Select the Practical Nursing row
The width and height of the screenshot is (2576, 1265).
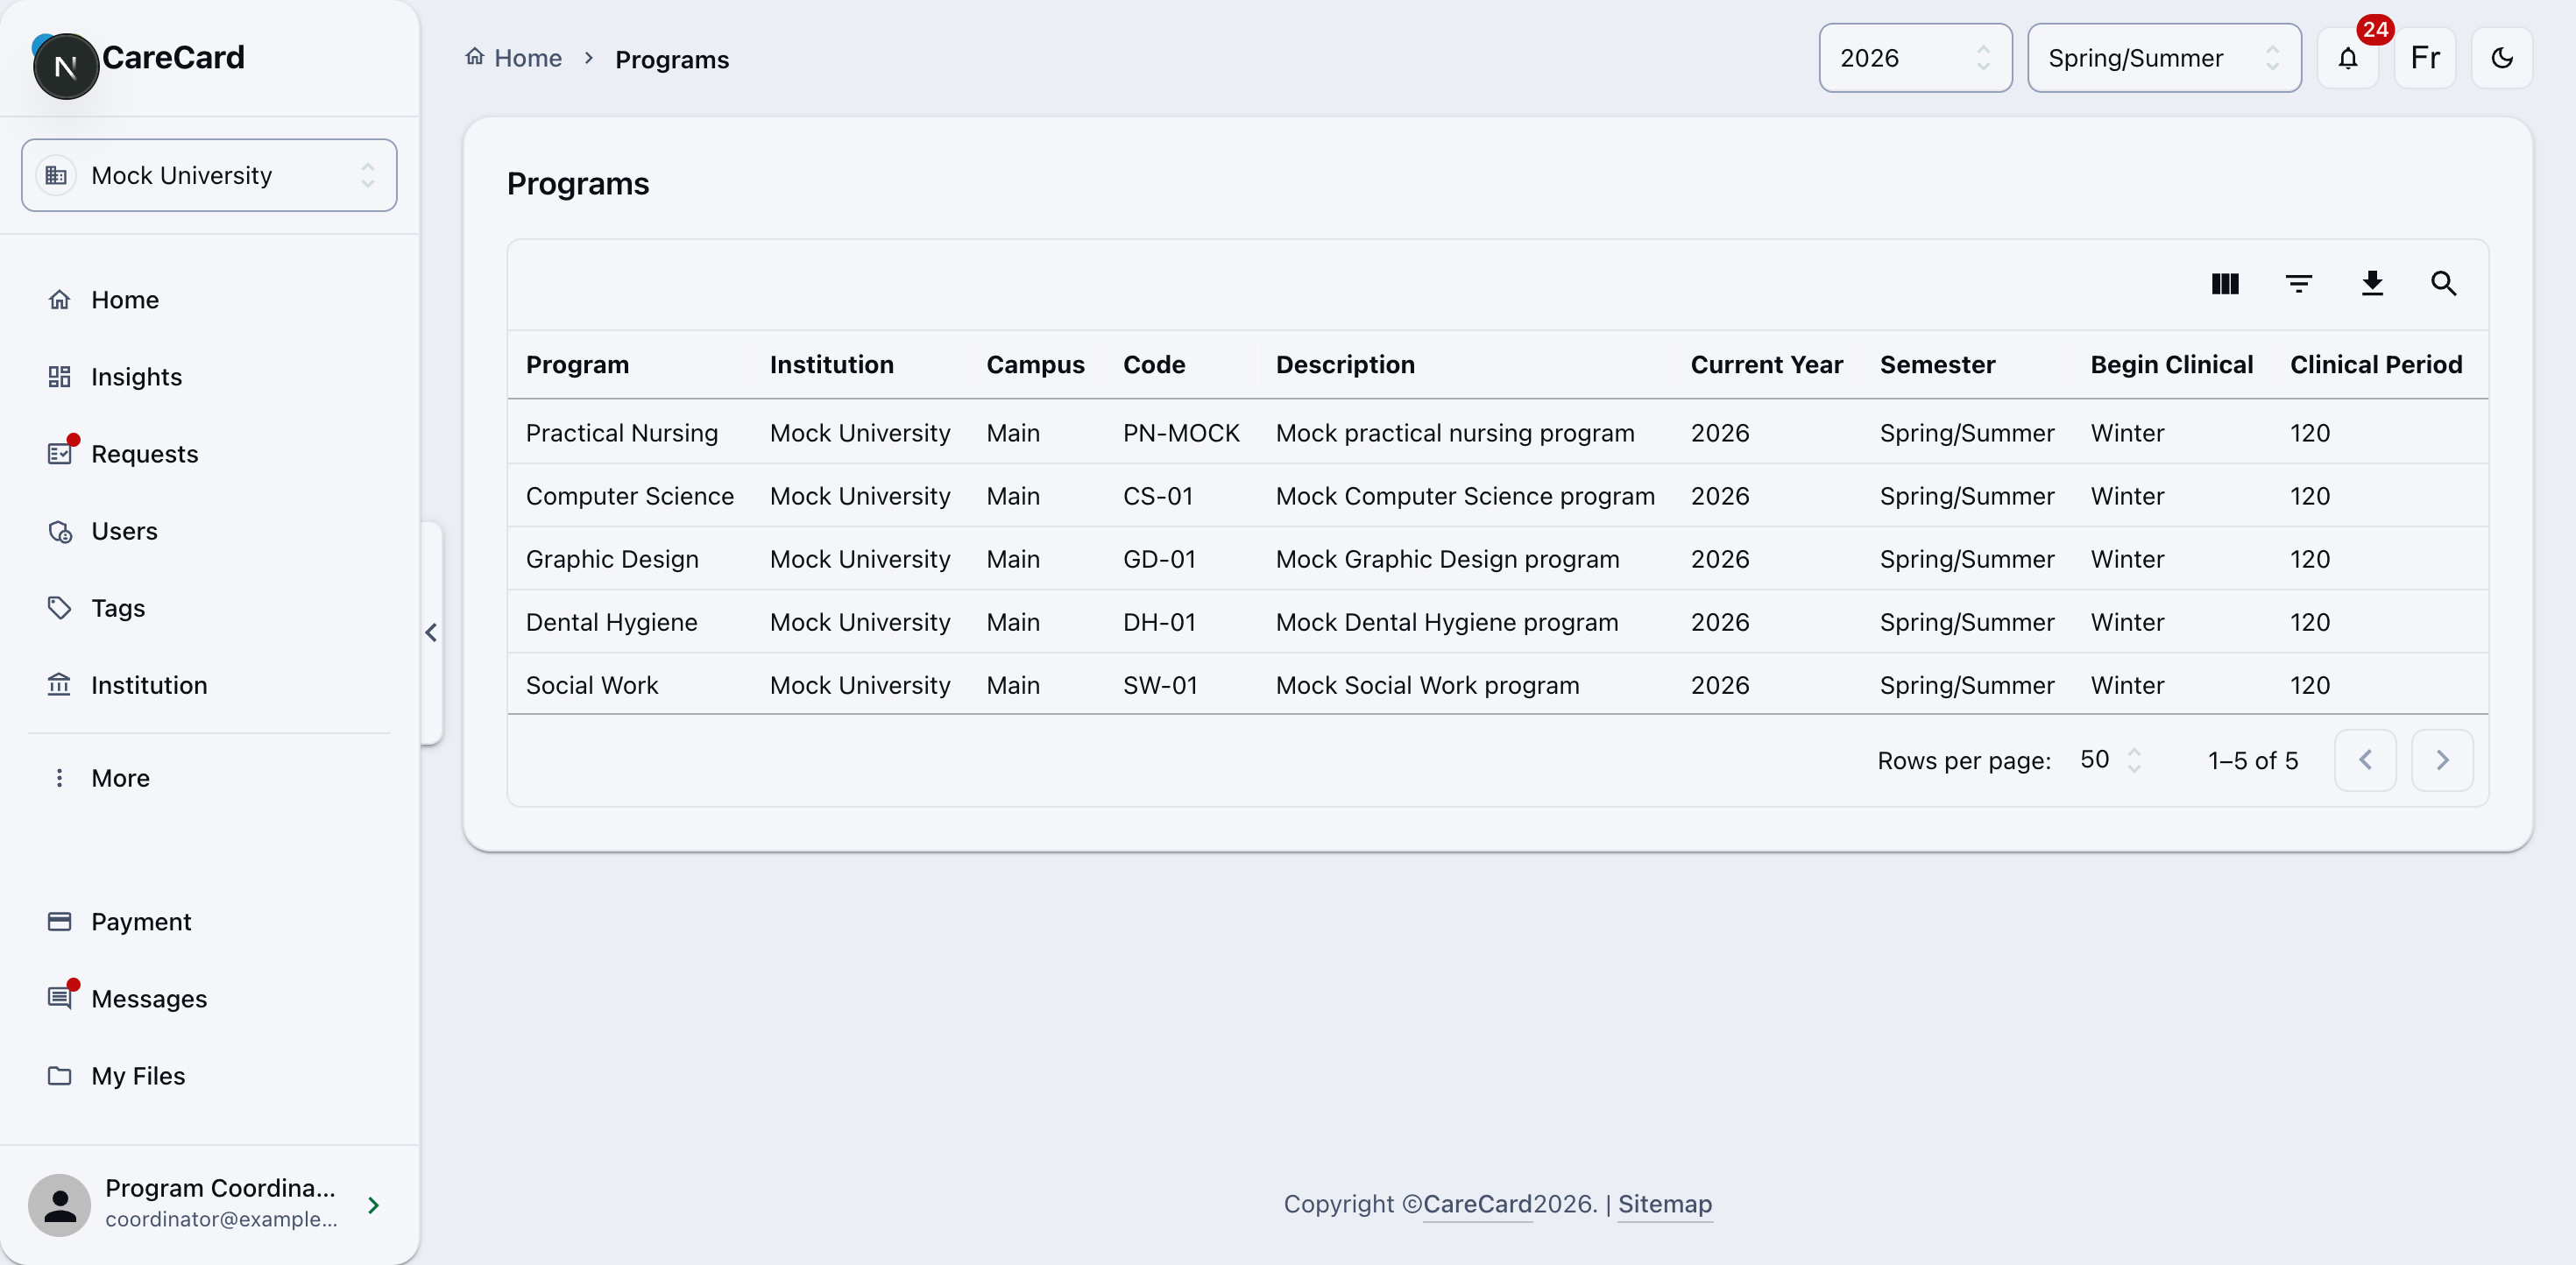pos(1497,433)
